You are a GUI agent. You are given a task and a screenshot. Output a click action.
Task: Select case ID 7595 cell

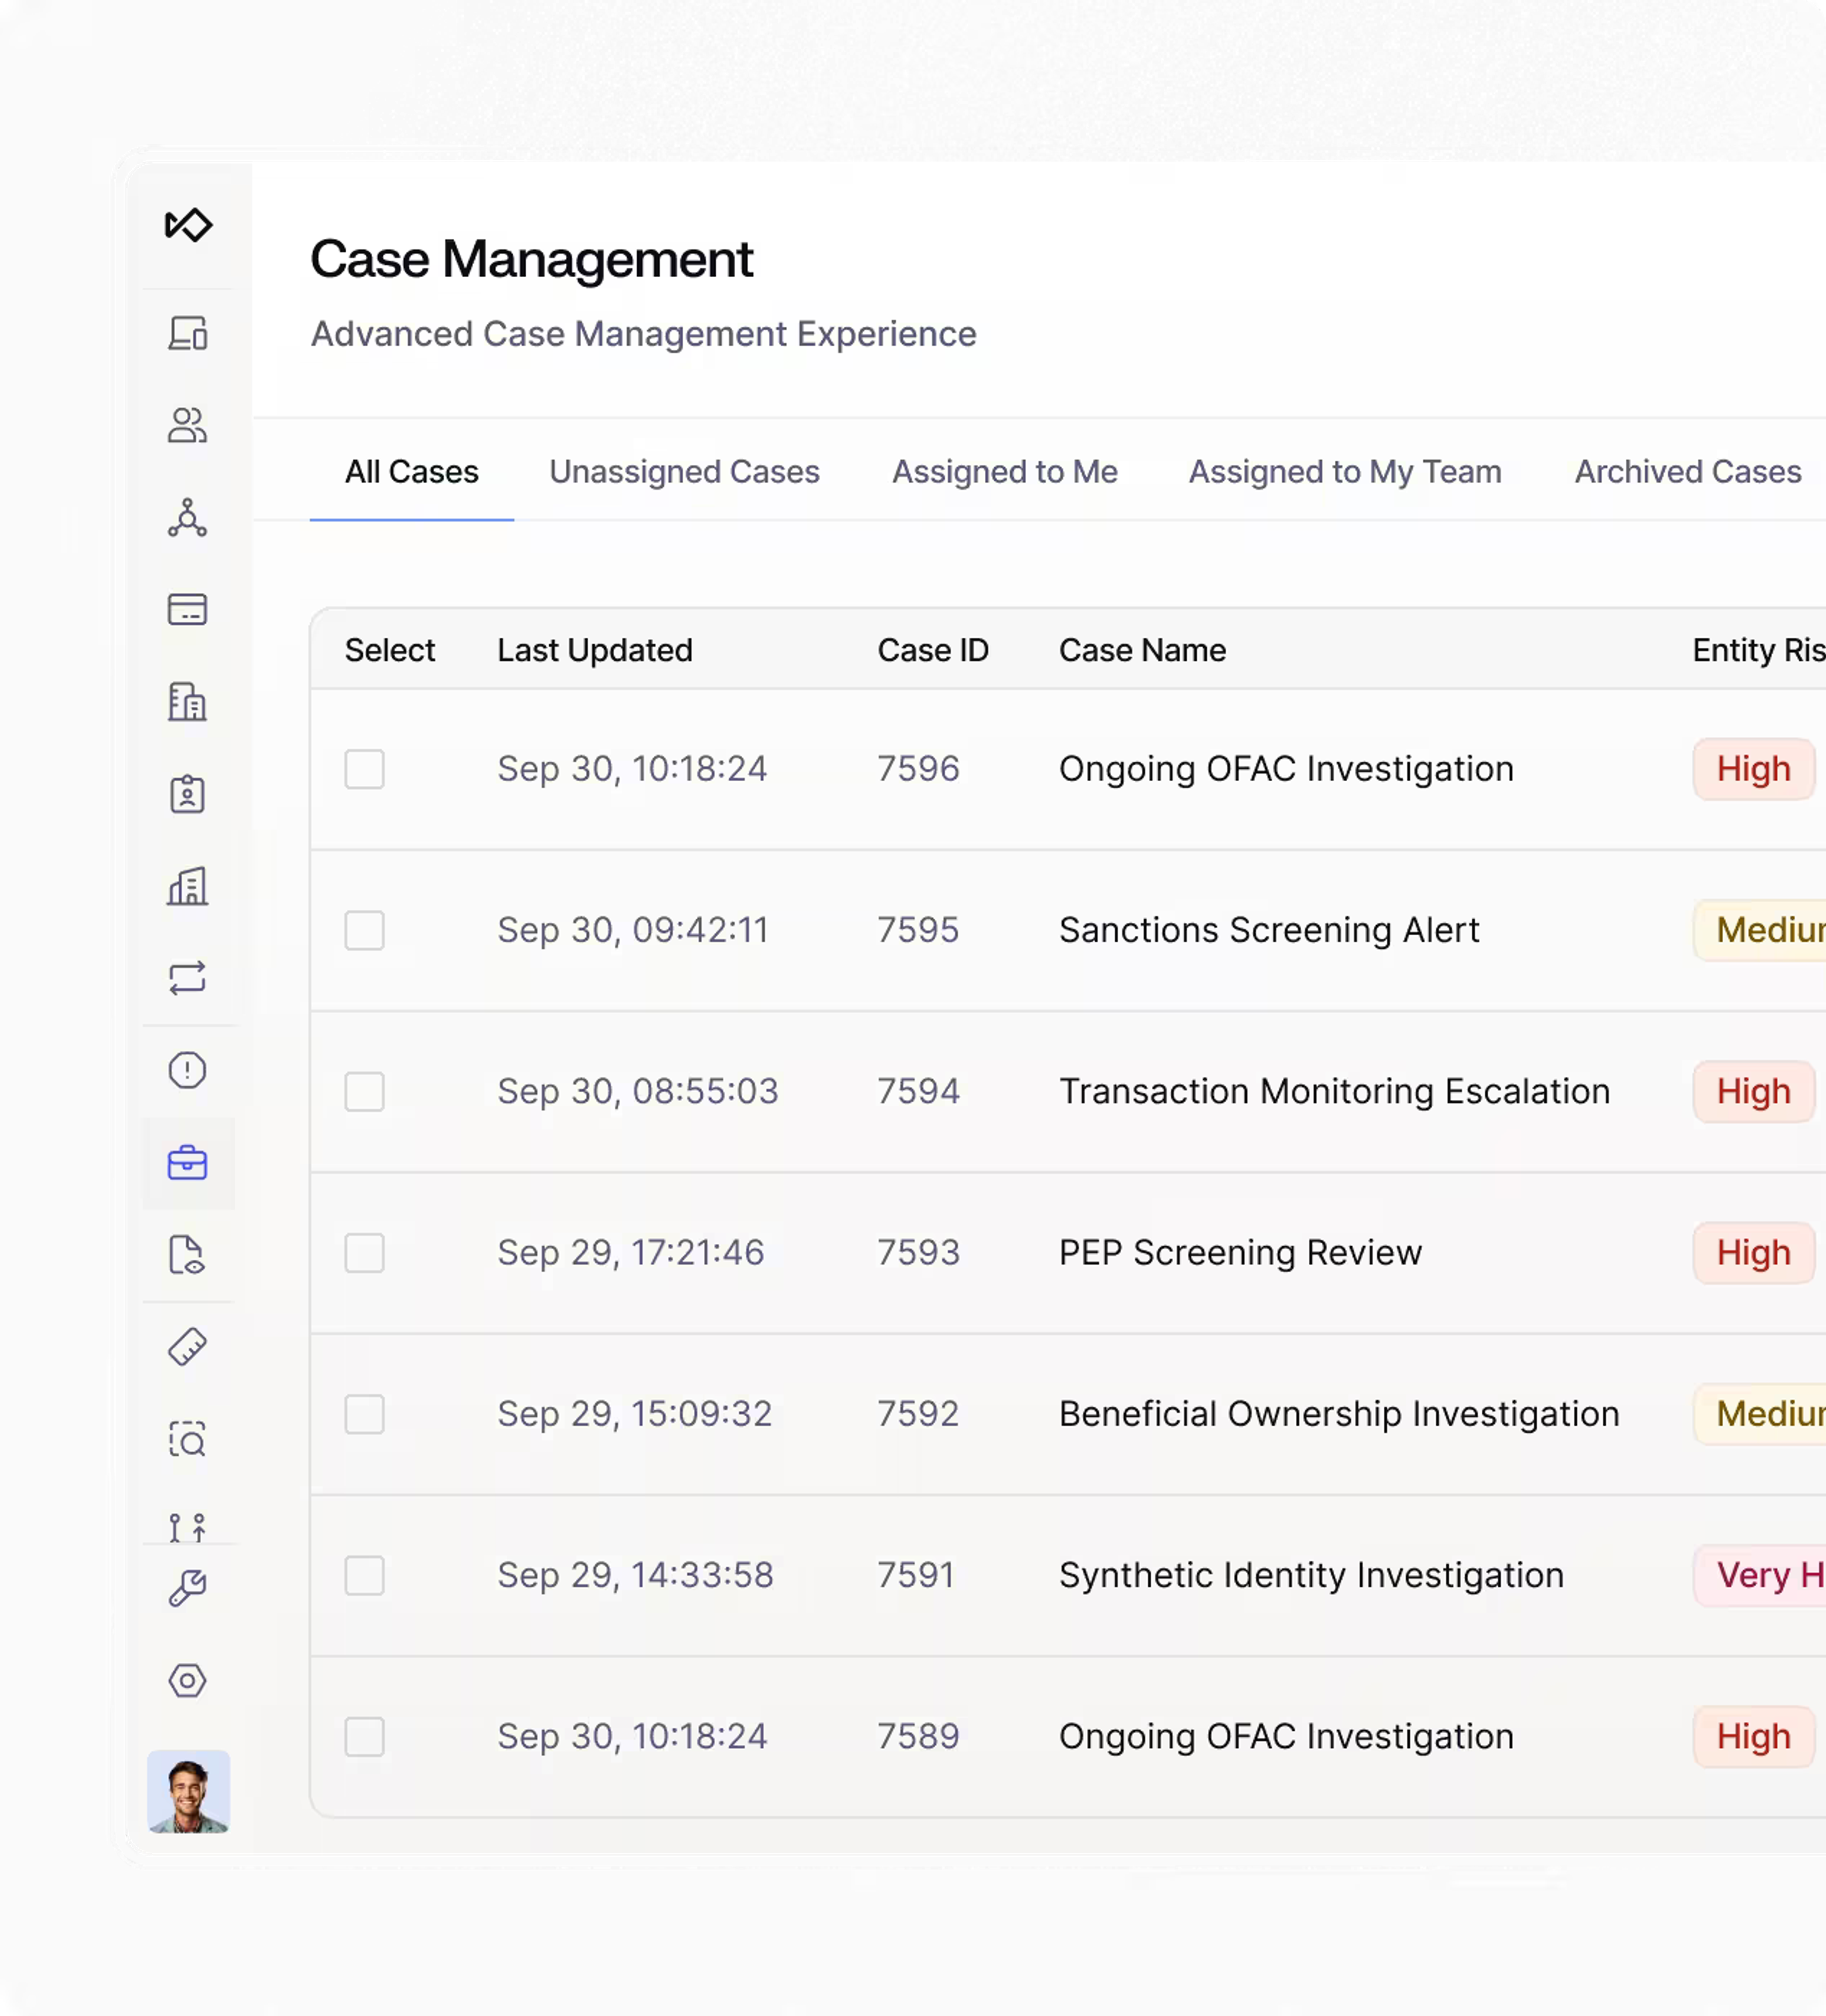(x=918, y=930)
